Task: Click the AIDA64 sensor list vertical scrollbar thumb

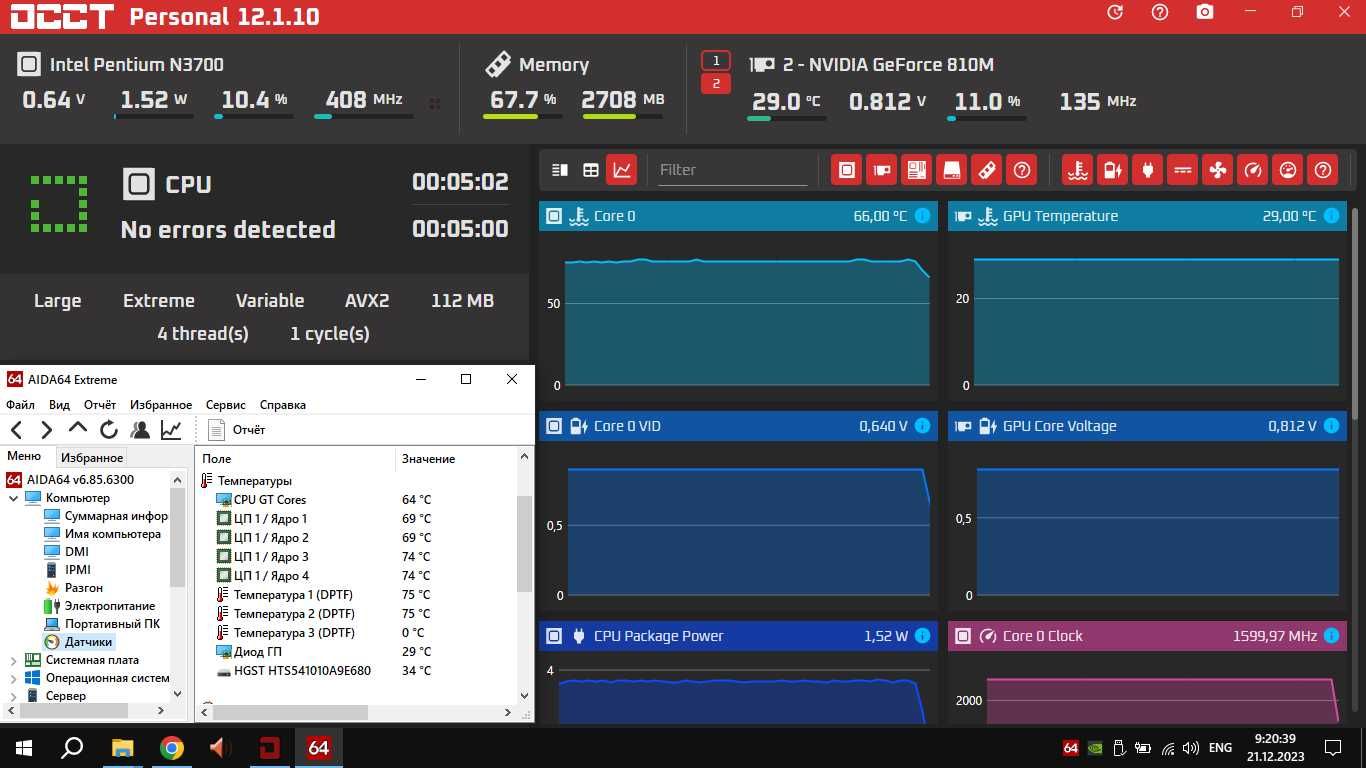Action: (x=525, y=543)
